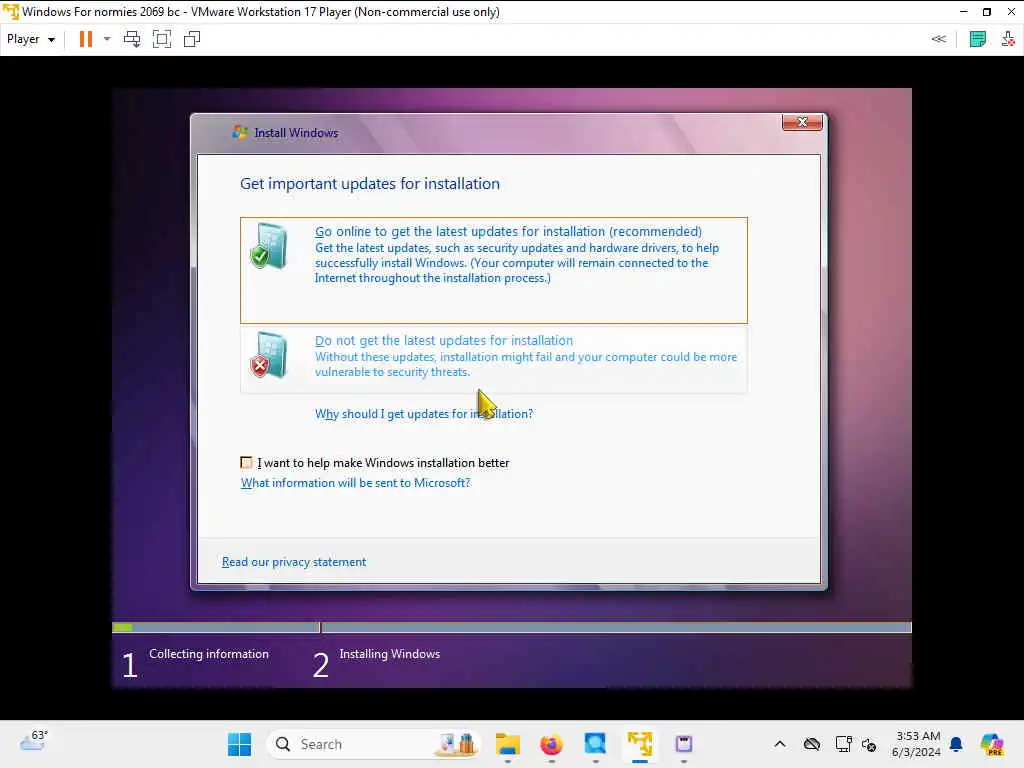
Task: Maximize the VMware Workstation Player window
Action: pos(986,12)
